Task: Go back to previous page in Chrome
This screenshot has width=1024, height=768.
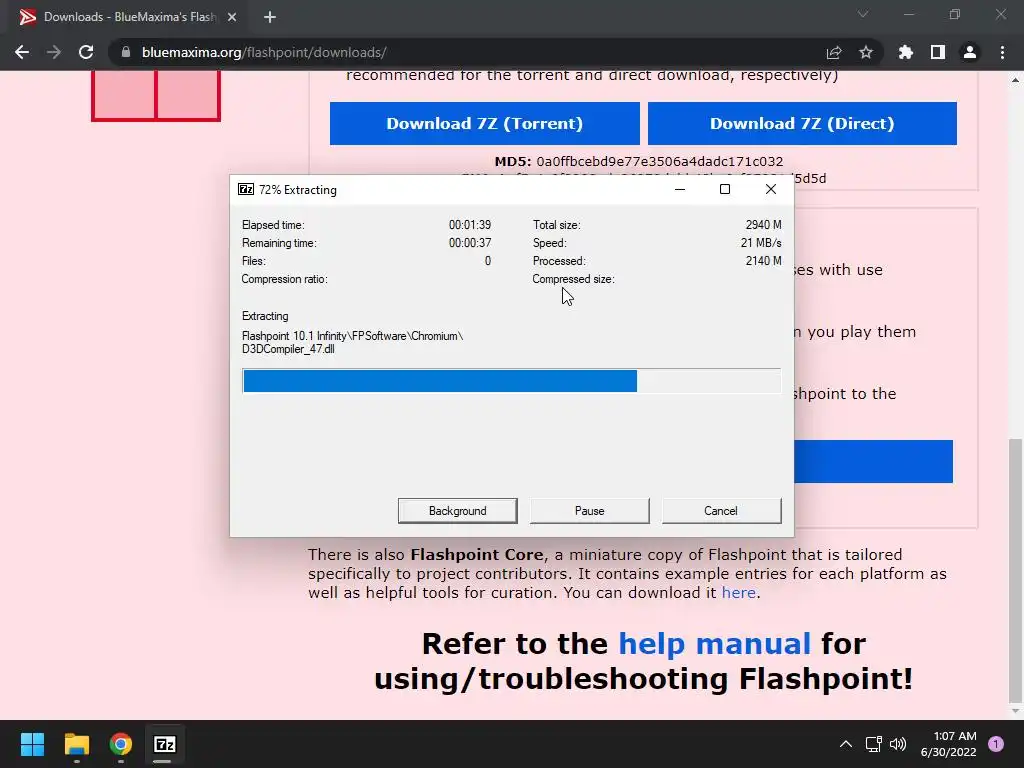Action: 22,52
